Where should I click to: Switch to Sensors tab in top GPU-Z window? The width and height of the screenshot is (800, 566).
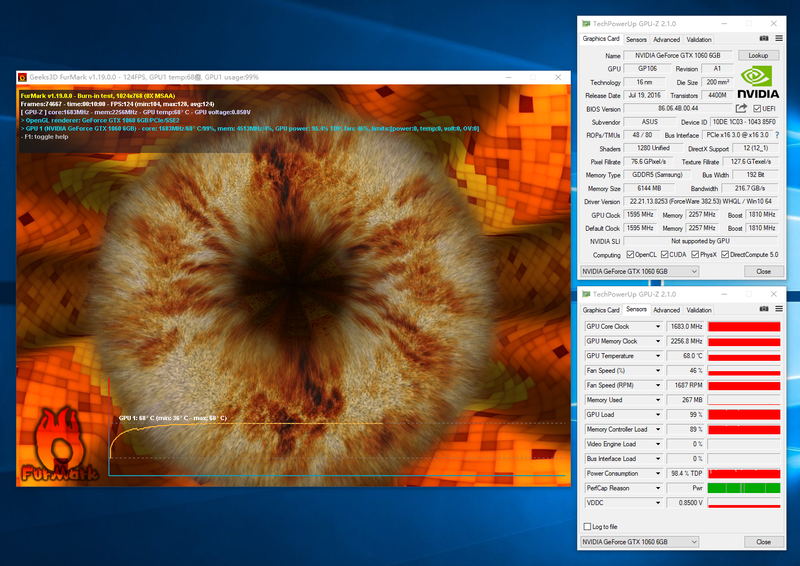(636, 39)
